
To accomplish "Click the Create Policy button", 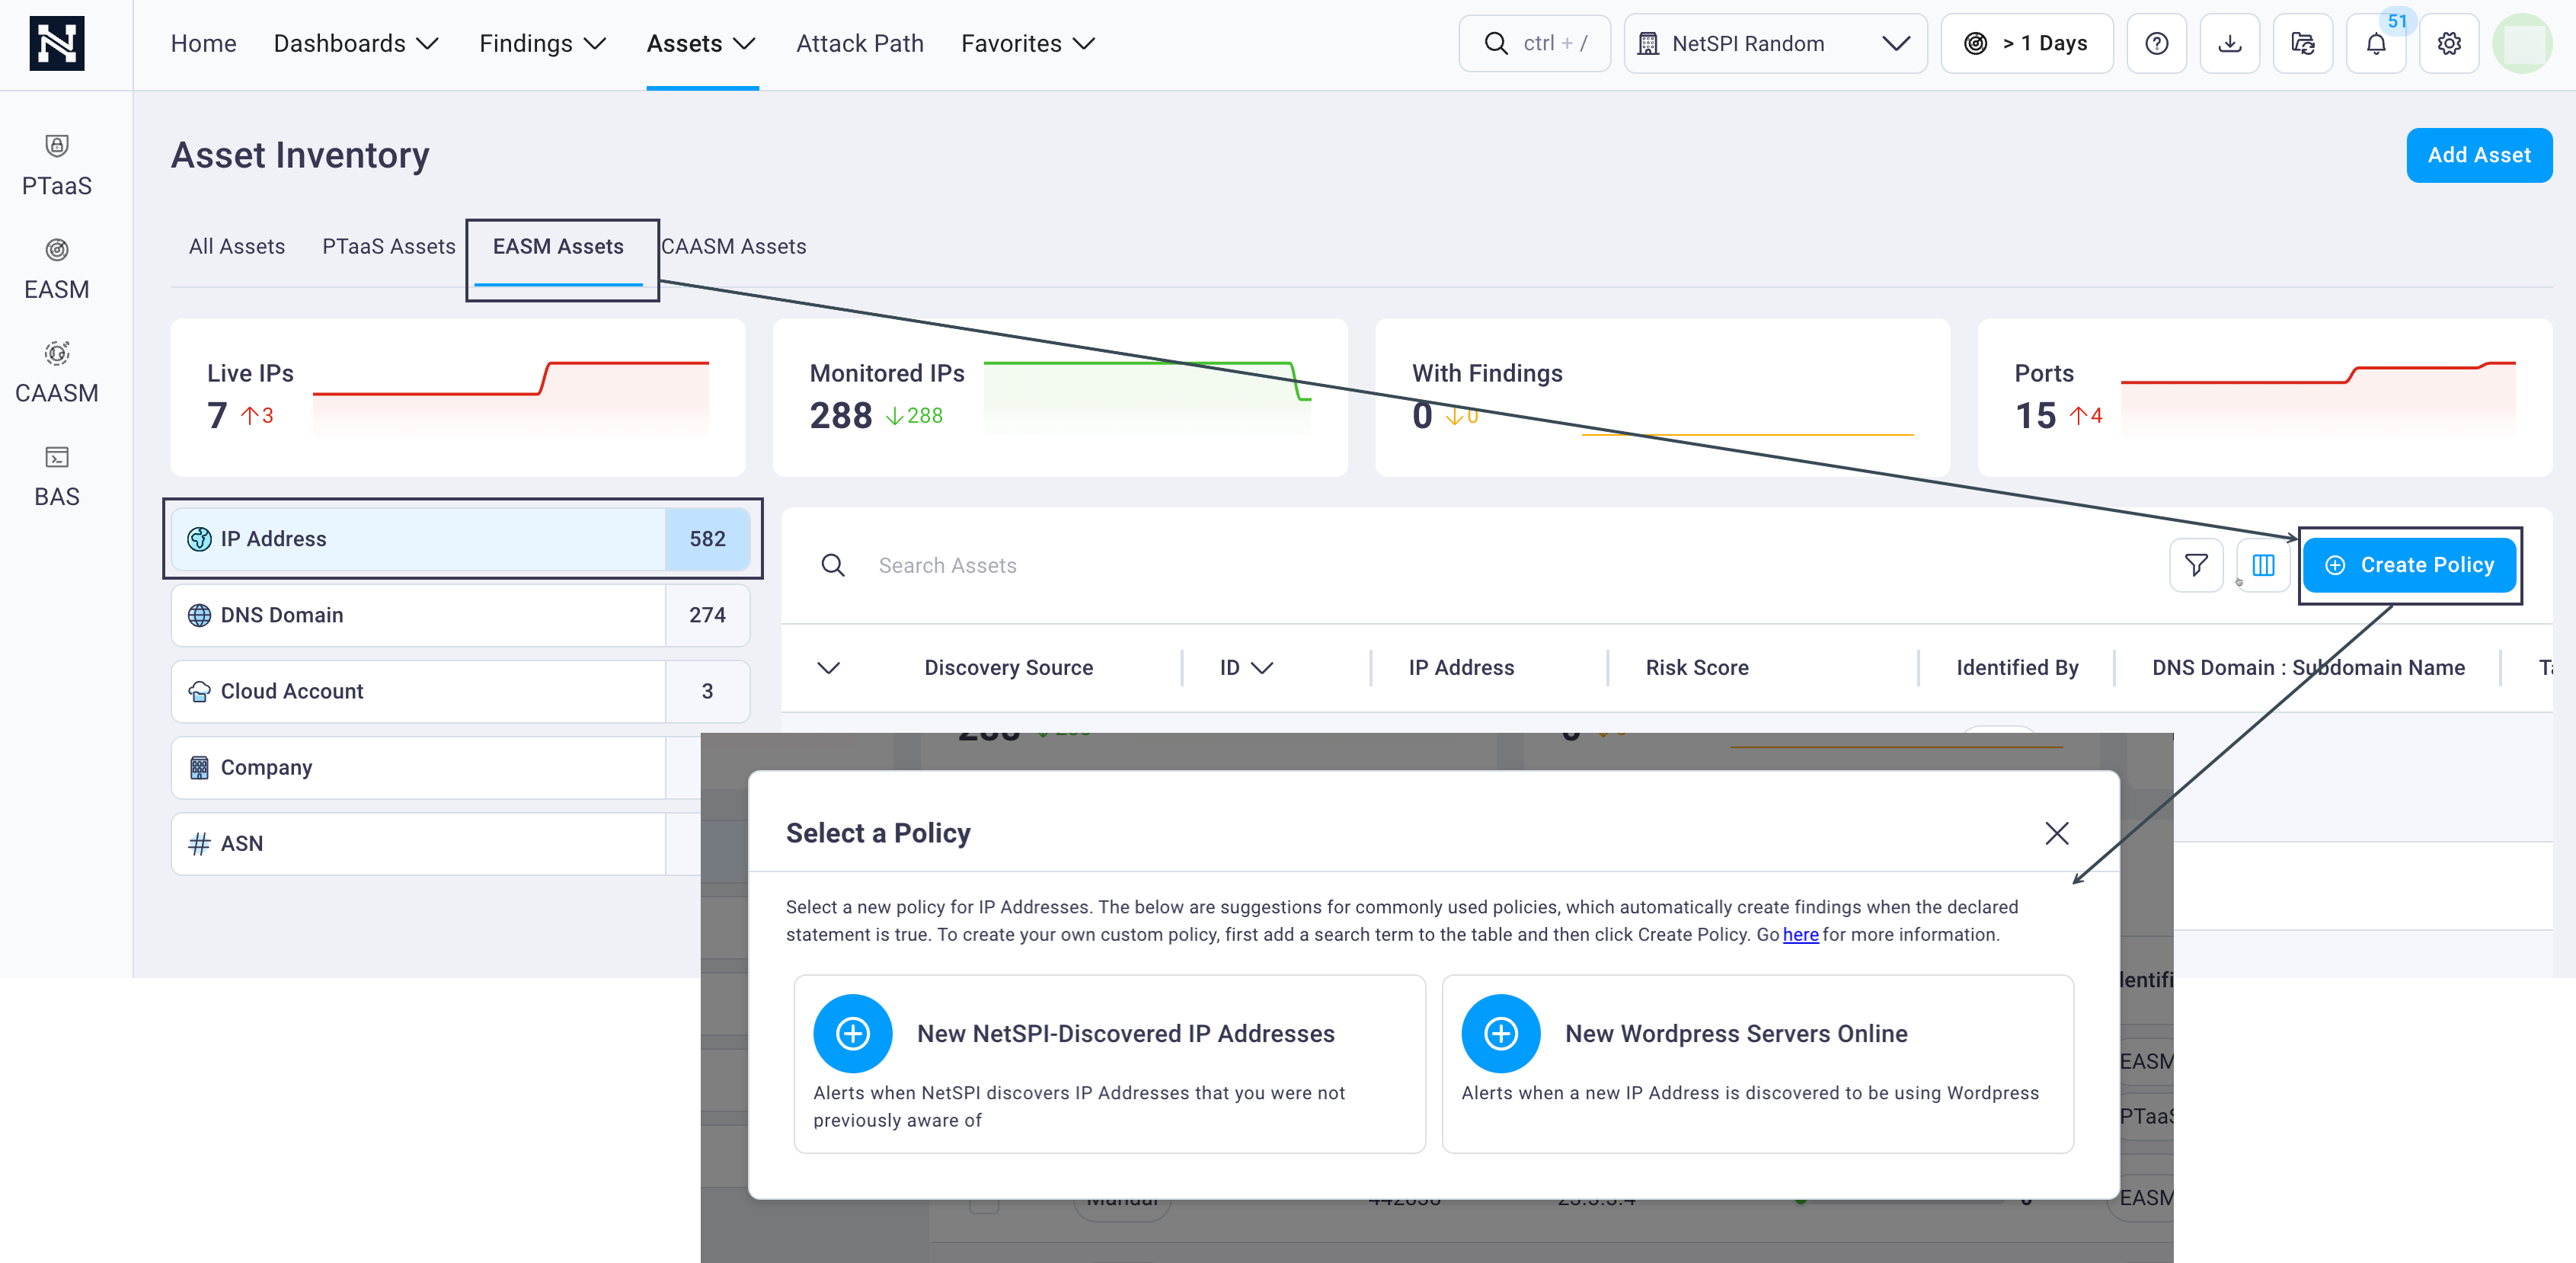I will click(2409, 565).
